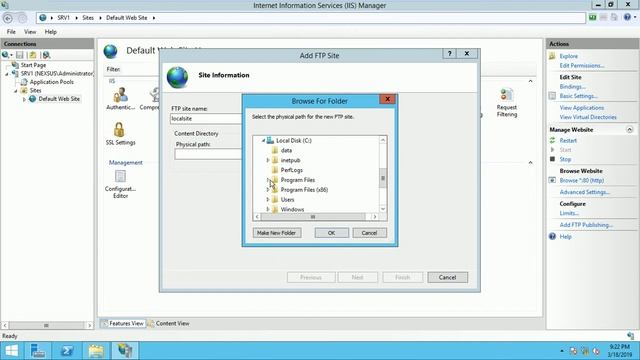Select the Program Files folder
Viewport: 640px width, 360px height.
(x=298, y=180)
